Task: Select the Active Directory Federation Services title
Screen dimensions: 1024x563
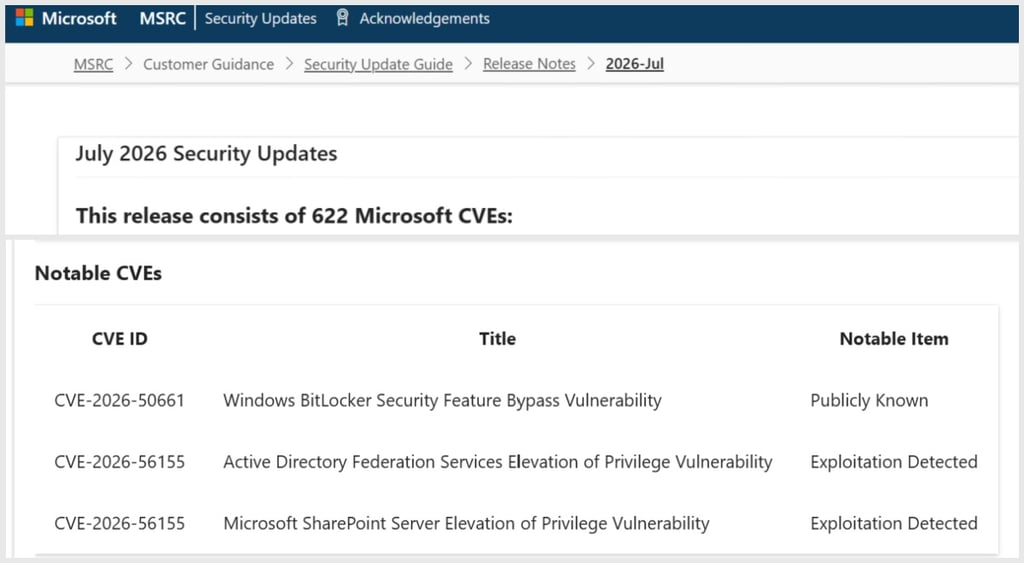Action: 498,462
